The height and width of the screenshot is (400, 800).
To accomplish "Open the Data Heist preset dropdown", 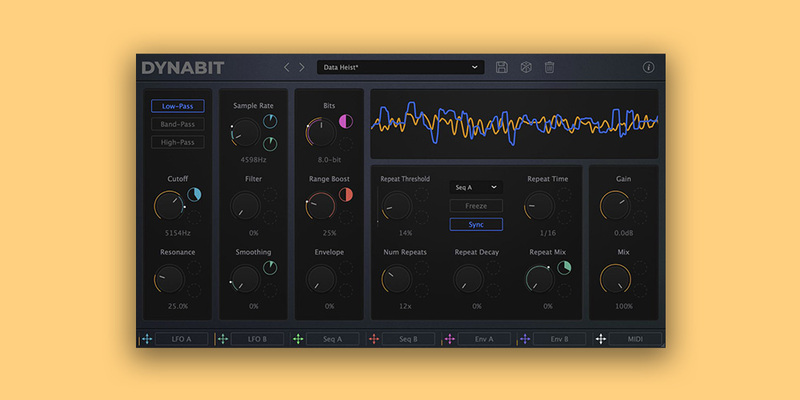I will click(x=401, y=67).
